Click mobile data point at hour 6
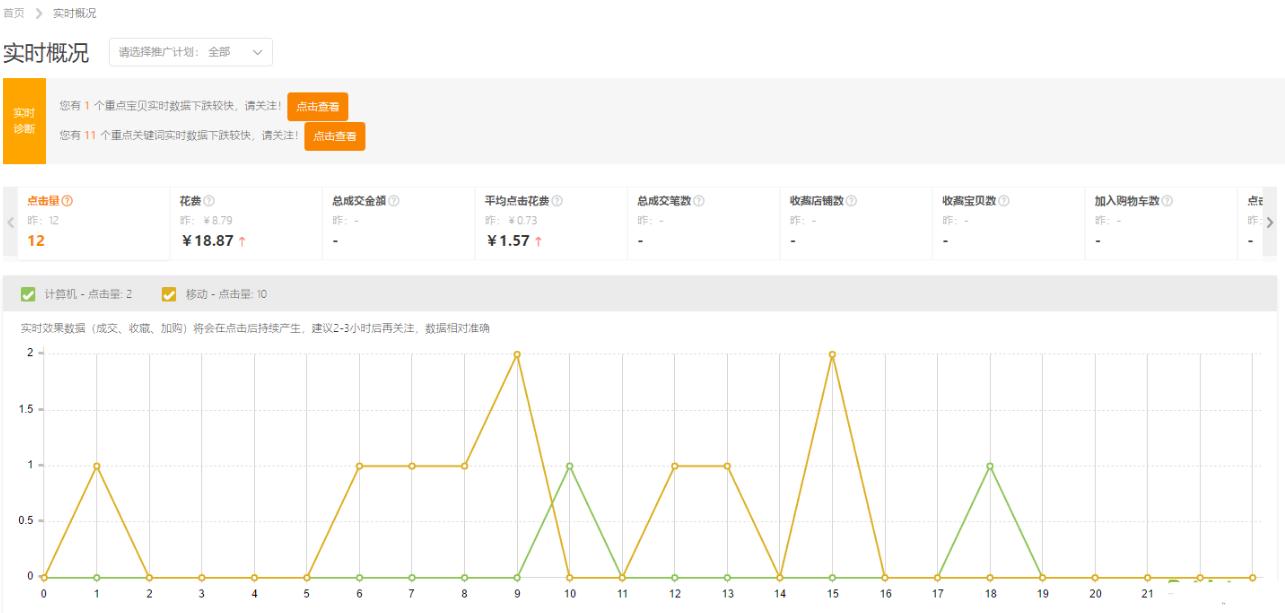Screen dimensions: 1285x613 coord(359,466)
